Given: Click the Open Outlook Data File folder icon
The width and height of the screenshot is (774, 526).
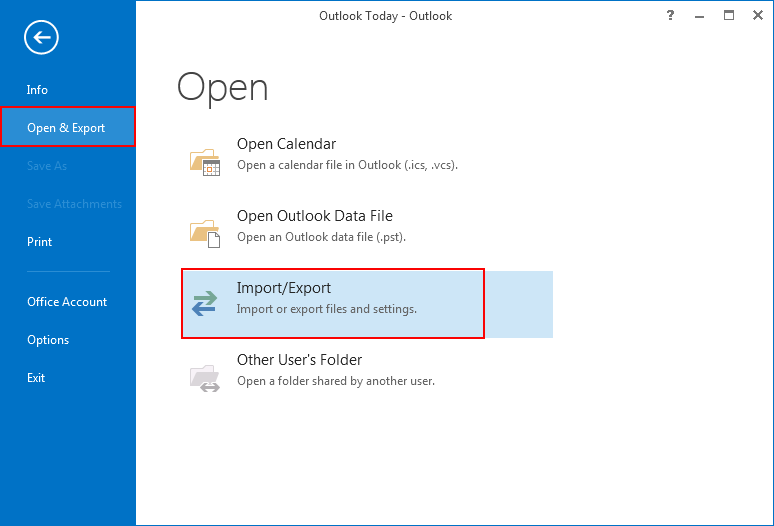Looking at the screenshot, I should click(205, 234).
